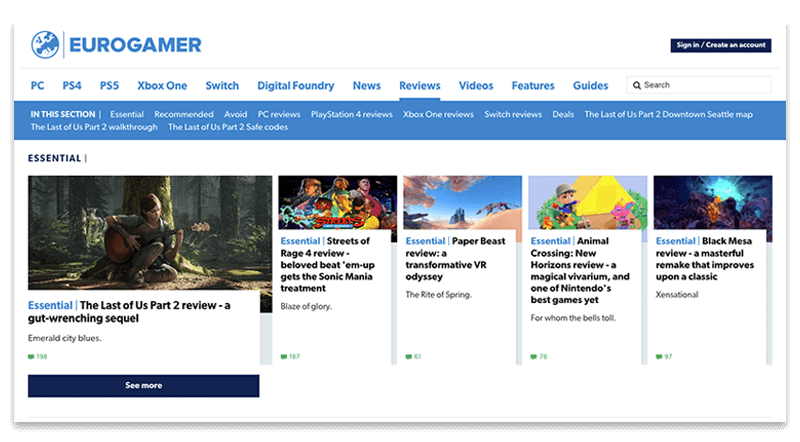Open comments count 187 on Streets of Rage review

click(290, 357)
